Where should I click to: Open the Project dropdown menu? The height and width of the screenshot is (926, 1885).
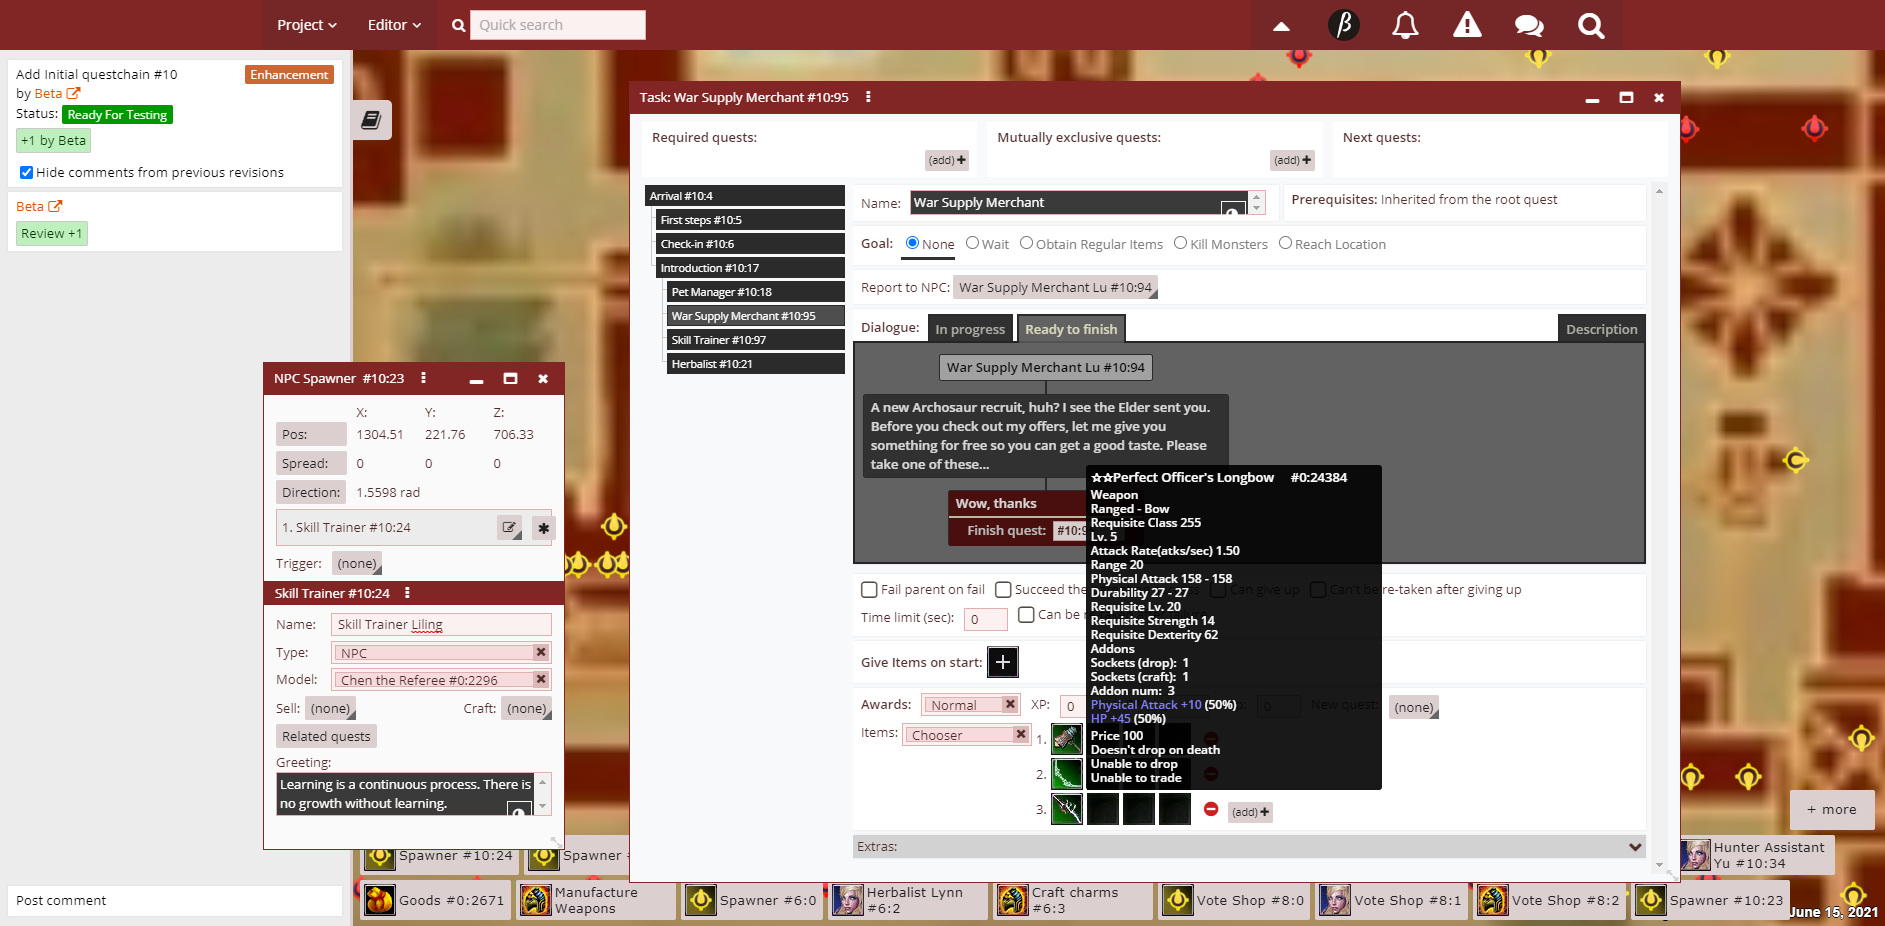306,25
